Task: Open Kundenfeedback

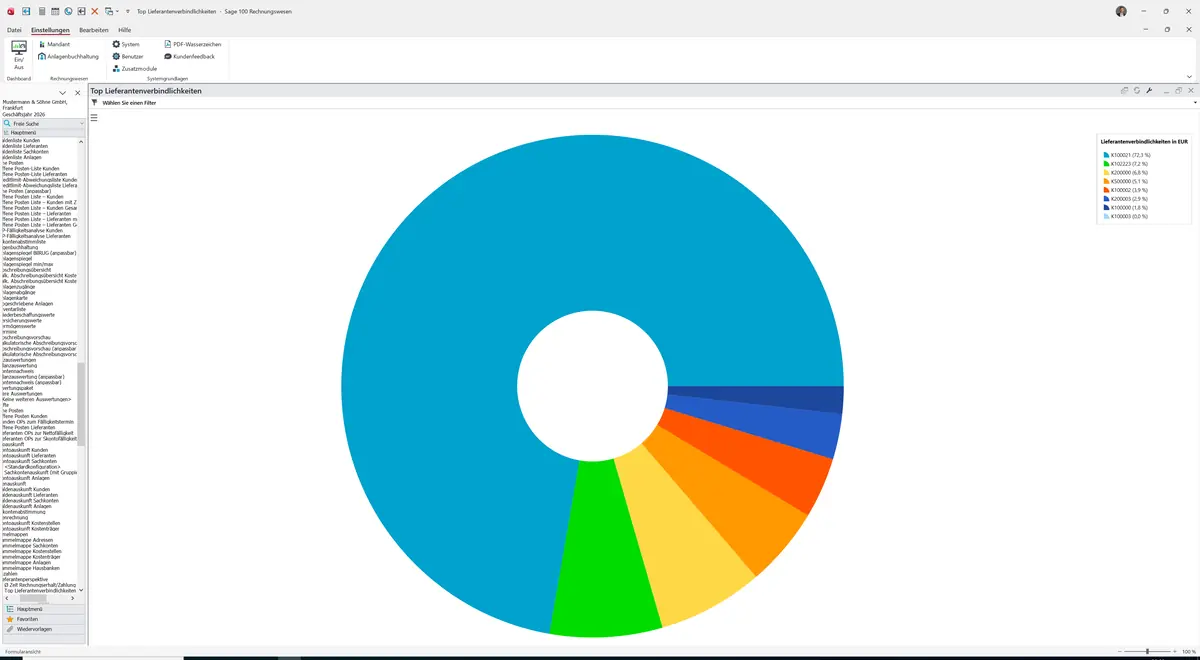Action: [189, 56]
